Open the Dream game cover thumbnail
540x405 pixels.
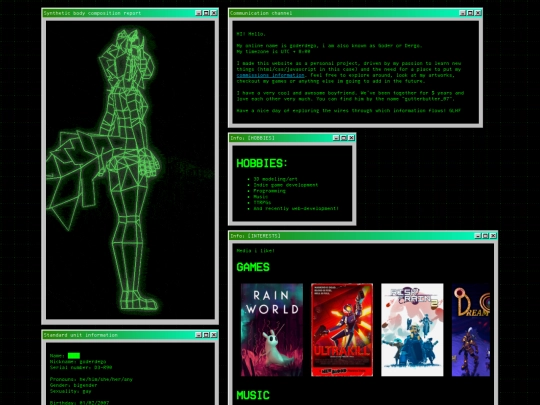[471, 330]
